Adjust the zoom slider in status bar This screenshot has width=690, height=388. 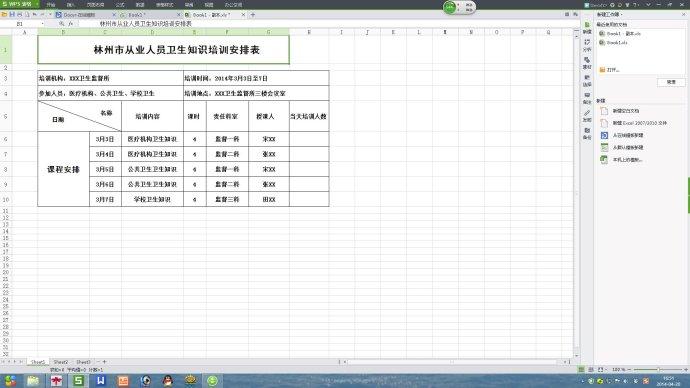pos(658,370)
